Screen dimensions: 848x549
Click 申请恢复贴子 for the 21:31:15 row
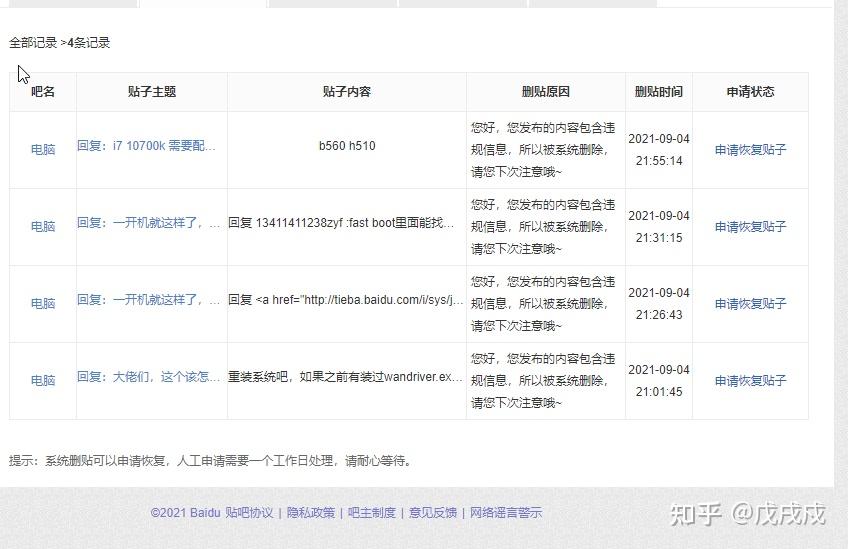point(750,227)
